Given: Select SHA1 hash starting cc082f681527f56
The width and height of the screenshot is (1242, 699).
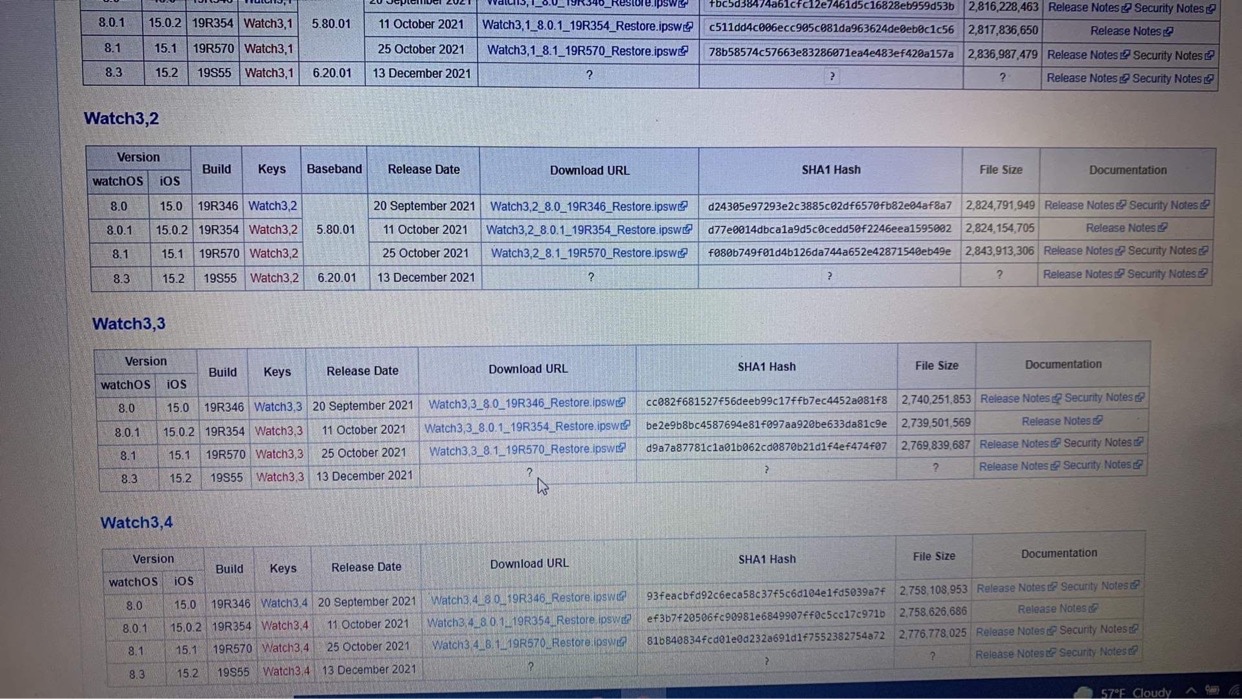Looking at the screenshot, I should point(766,401).
